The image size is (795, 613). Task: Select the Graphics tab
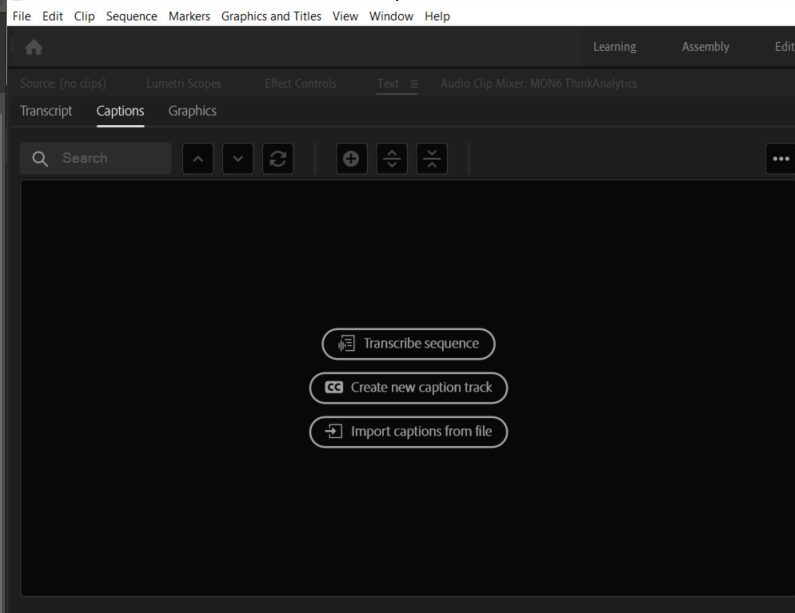(192, 111)
